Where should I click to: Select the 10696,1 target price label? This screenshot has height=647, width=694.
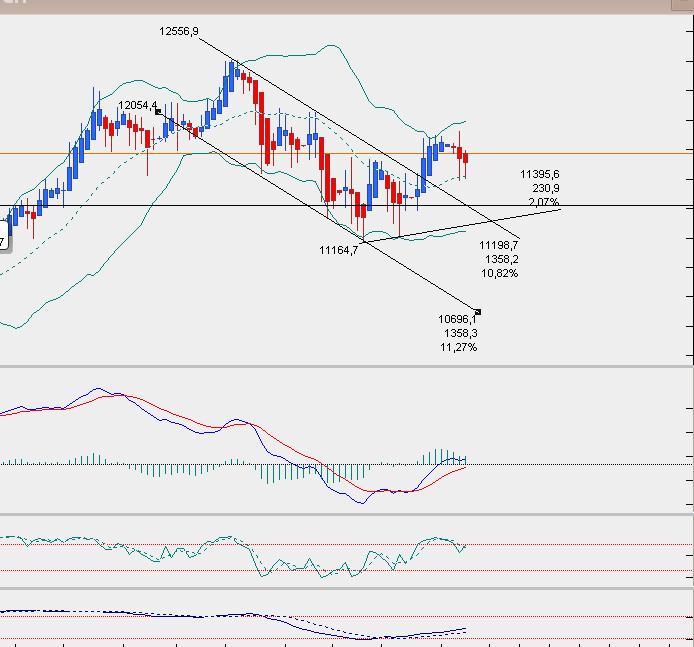[x=457, y=320]
